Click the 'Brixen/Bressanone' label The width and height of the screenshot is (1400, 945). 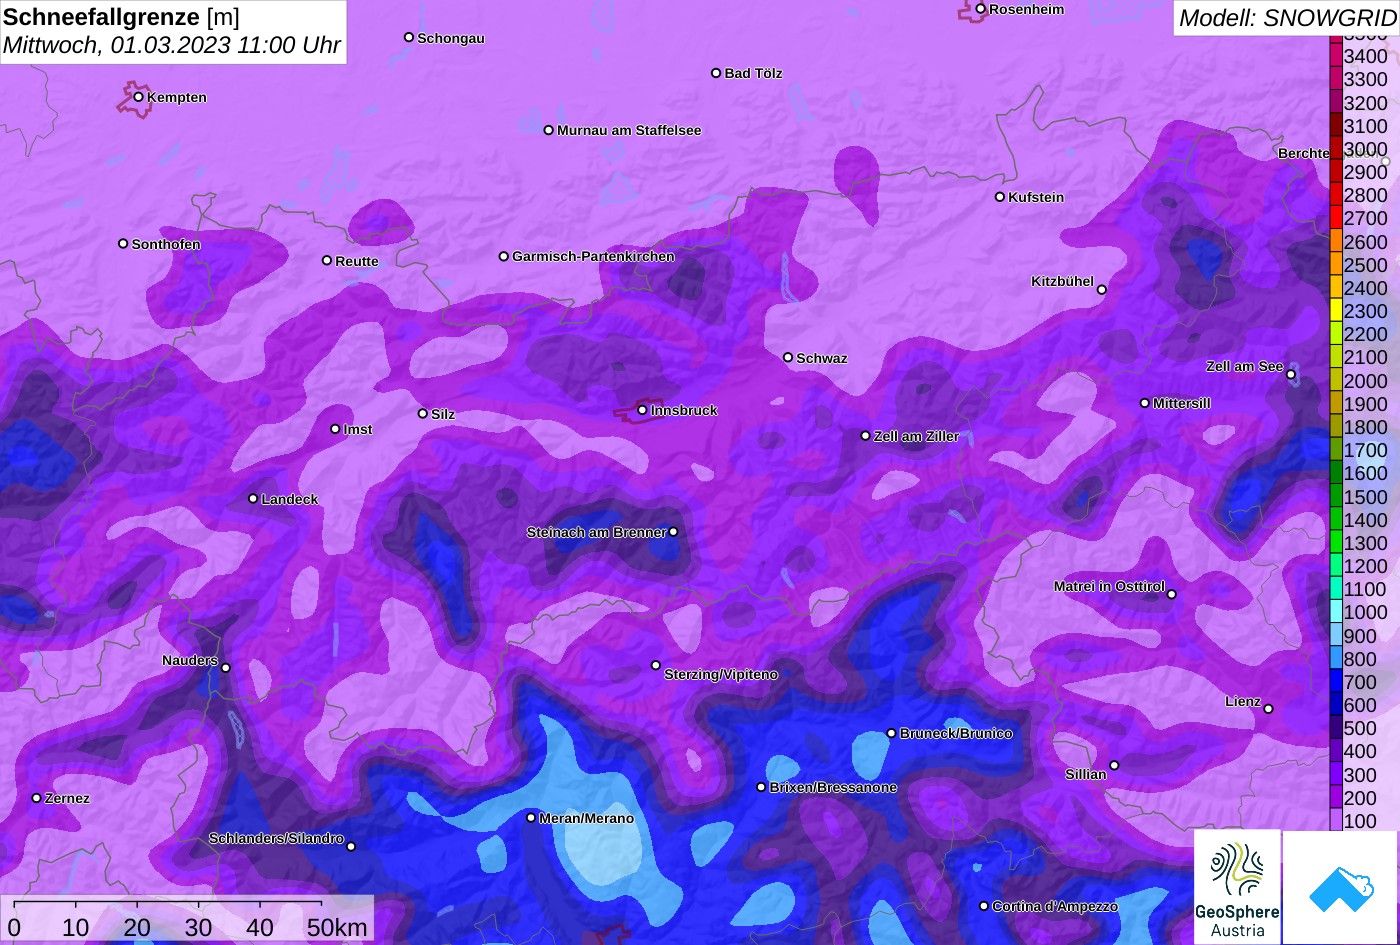click(x=833, y=787)
